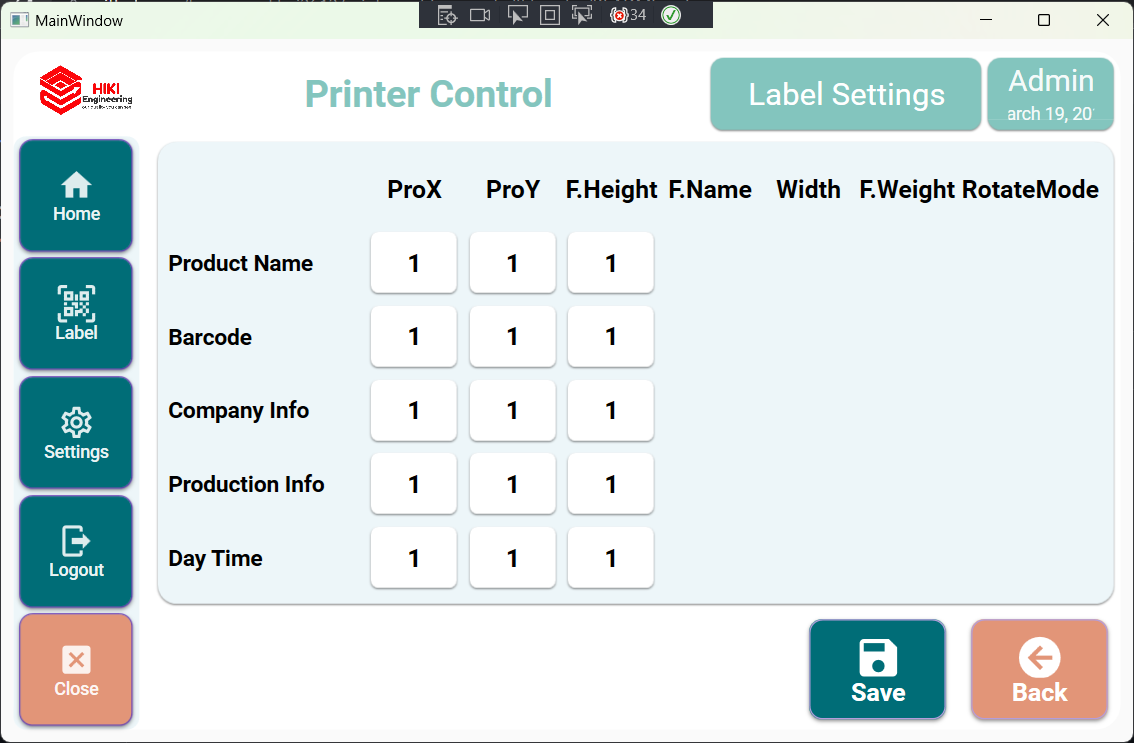Screen dimensions: 1134x743
Task: Open Label Settings
Action: (844, 94)
